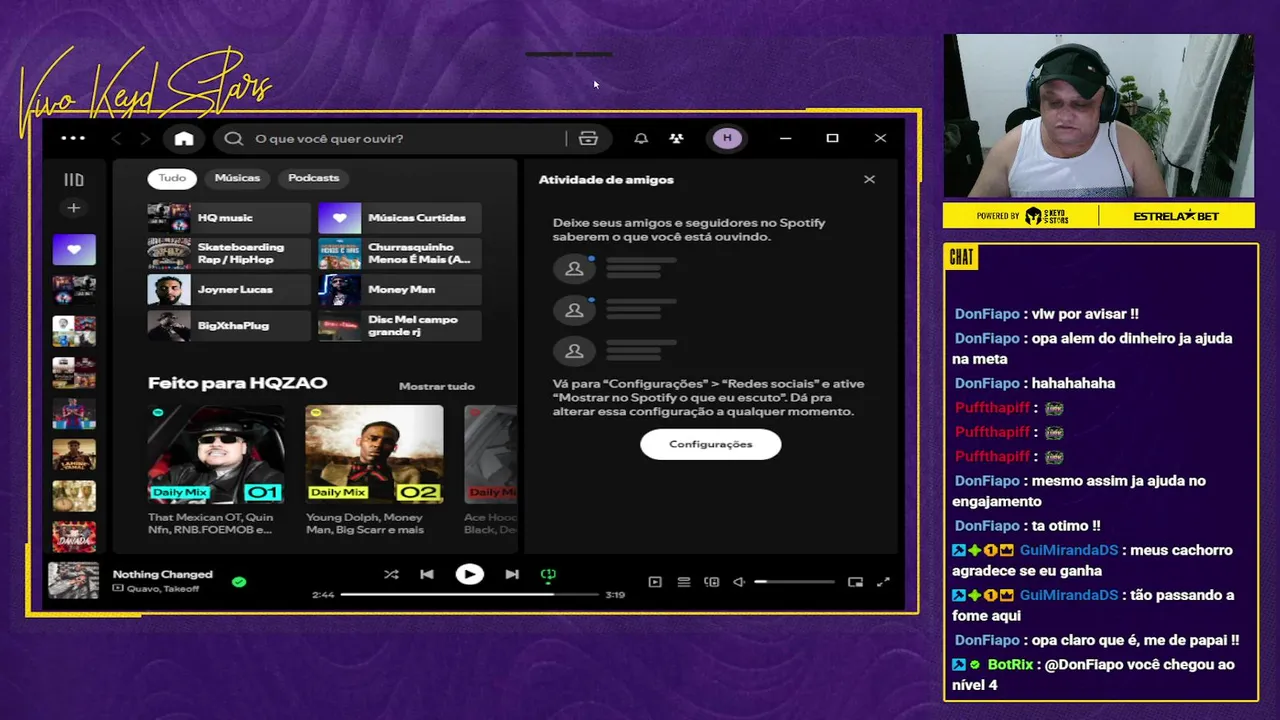The height and width of the screenshot is (720, 1280).
Task: Open 'Músicas Curtidas' tile
Action: click(x=399, y=218)
